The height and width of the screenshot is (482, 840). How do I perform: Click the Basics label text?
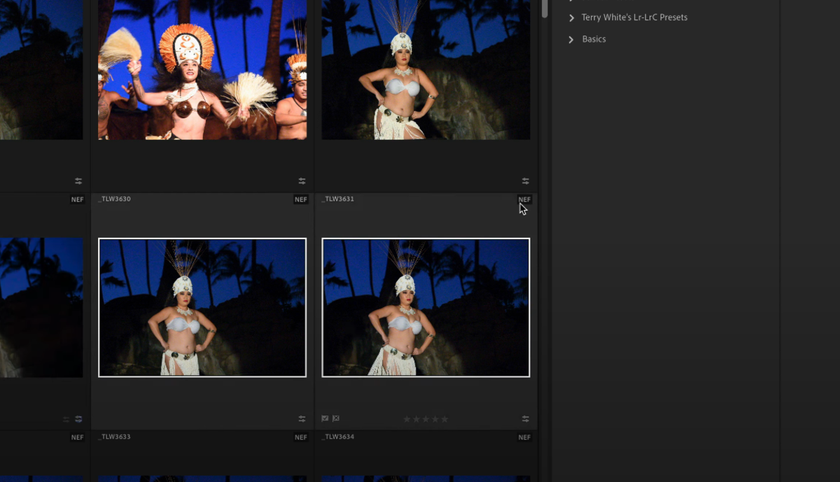pos(594,39)
